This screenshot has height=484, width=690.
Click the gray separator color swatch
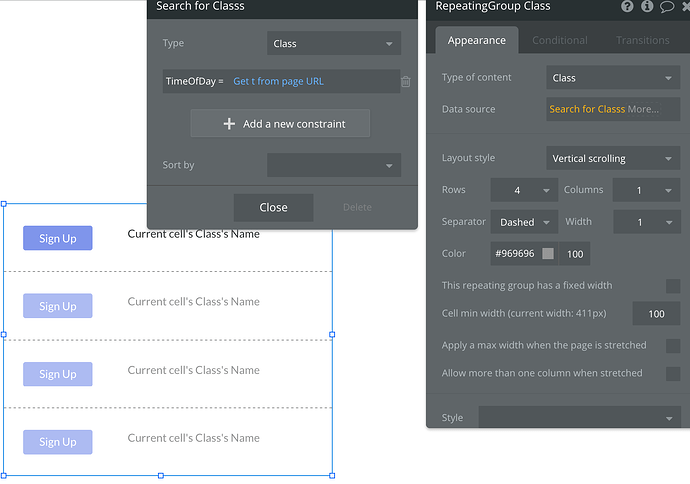548,253
